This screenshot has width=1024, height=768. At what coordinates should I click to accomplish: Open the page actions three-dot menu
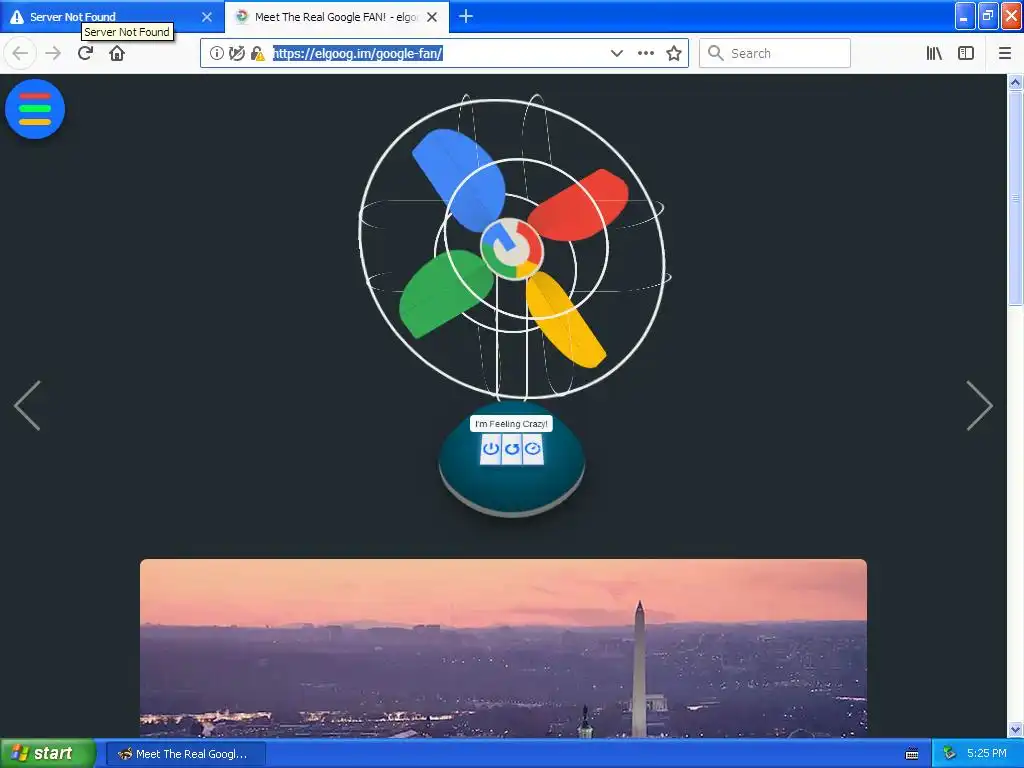pyautogui.click(x=645, y=54)
